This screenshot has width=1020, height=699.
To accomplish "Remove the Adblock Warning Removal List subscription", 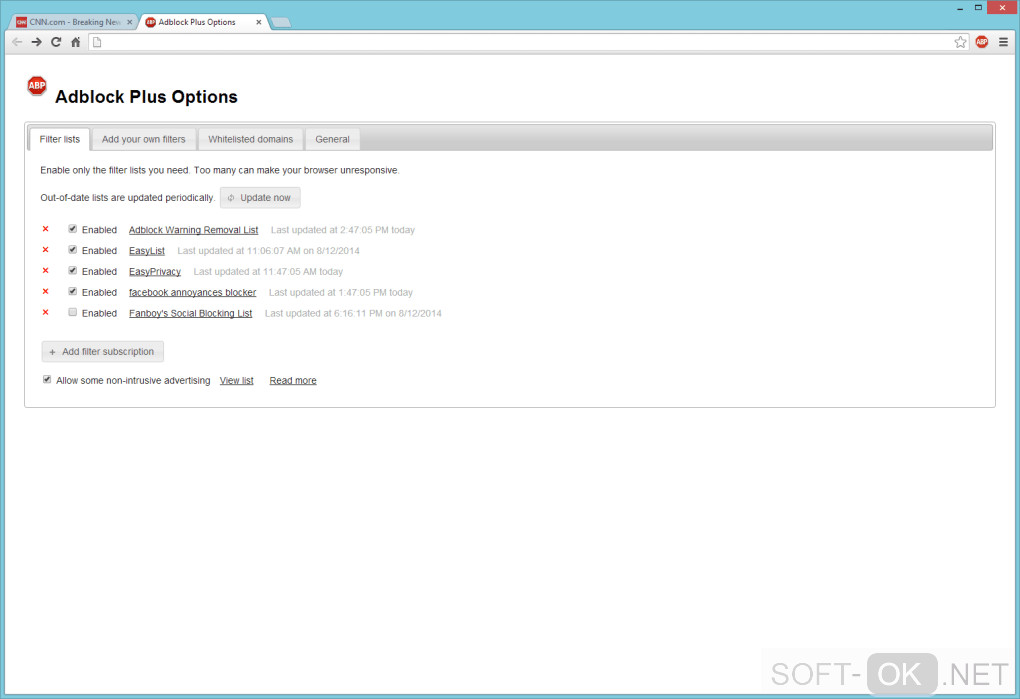I will pyautogui.click(x=46, y=229).
